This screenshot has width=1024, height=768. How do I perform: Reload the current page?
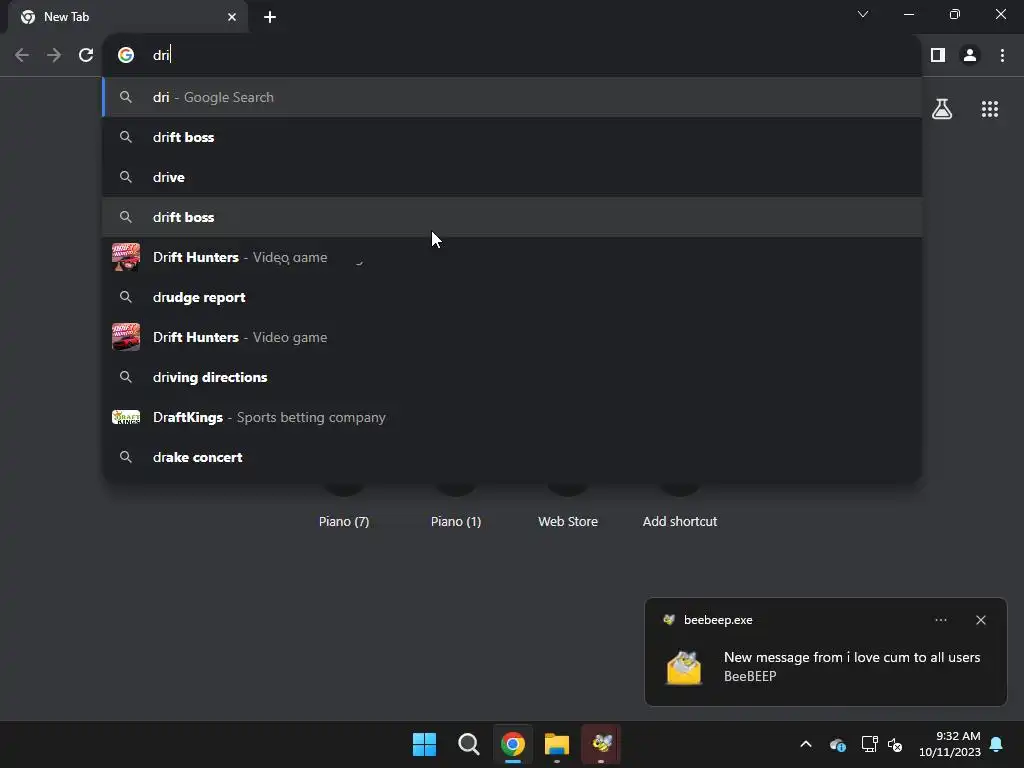point(86,55)
